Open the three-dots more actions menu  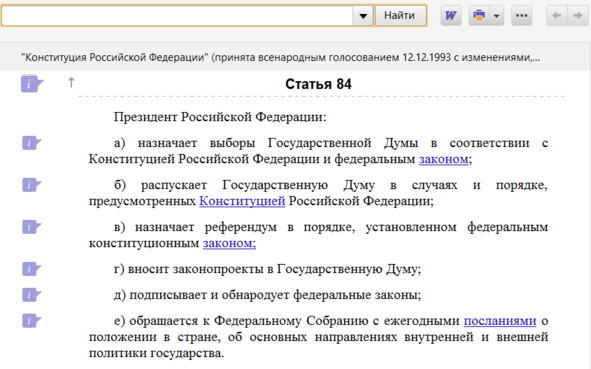coord(522,15)
